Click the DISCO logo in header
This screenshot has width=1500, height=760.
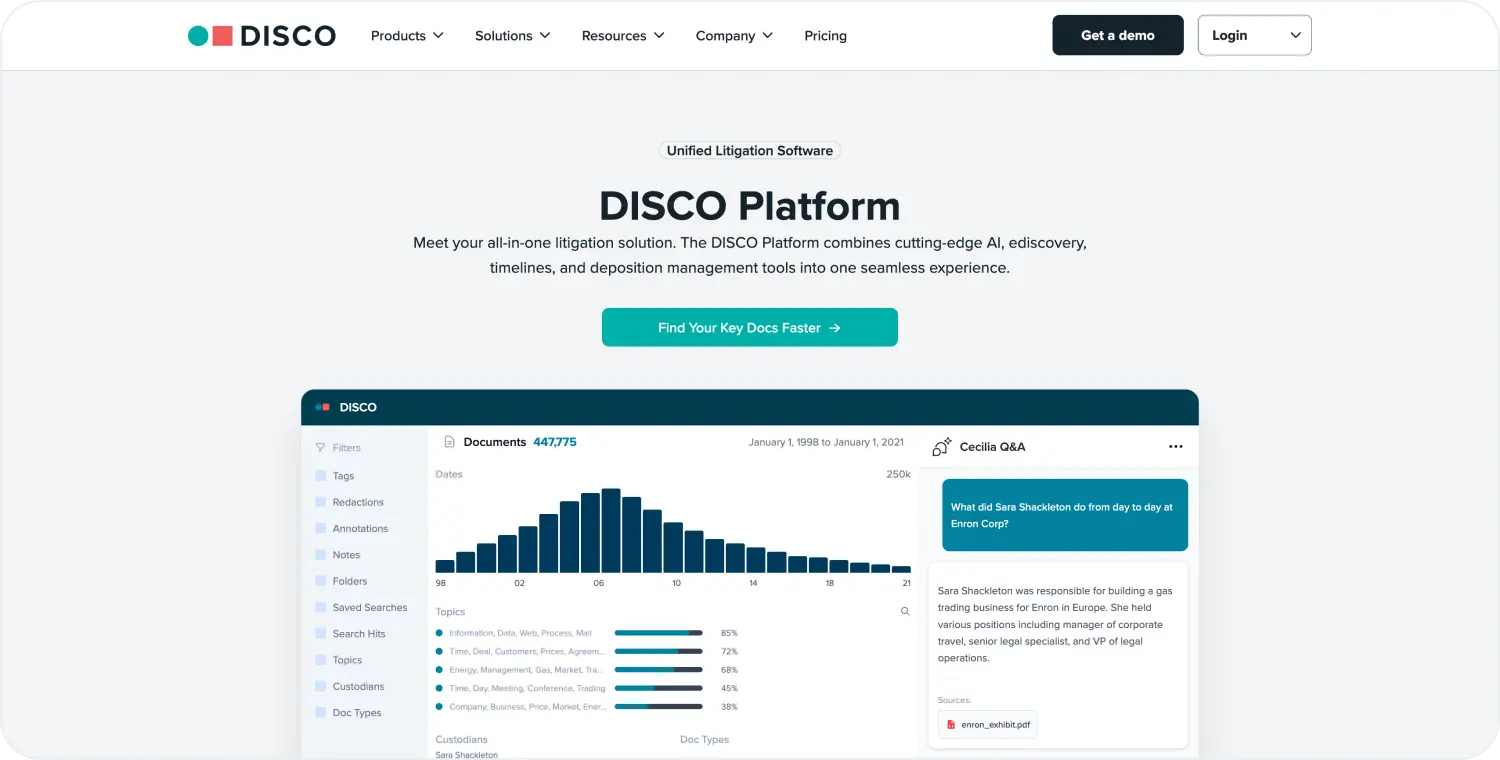click(262, 36)
